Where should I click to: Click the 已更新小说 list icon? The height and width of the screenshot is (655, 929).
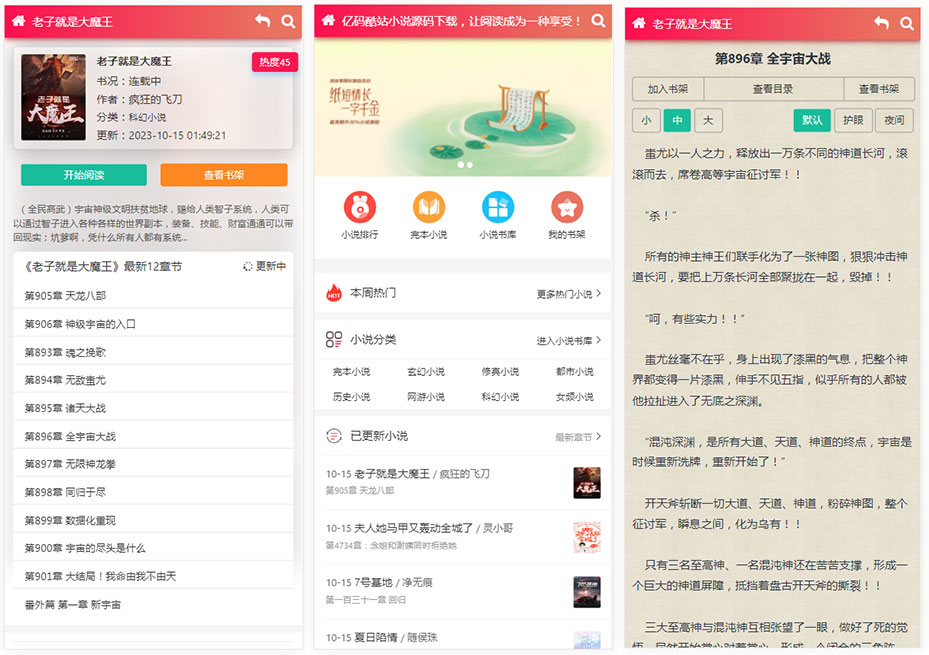coord(334,436)
